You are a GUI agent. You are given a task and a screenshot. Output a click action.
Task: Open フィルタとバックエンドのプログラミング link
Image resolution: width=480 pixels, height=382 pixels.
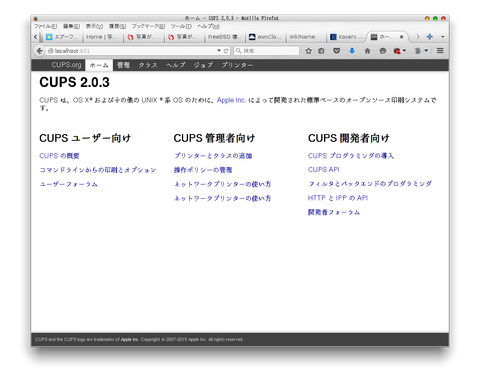370,184
